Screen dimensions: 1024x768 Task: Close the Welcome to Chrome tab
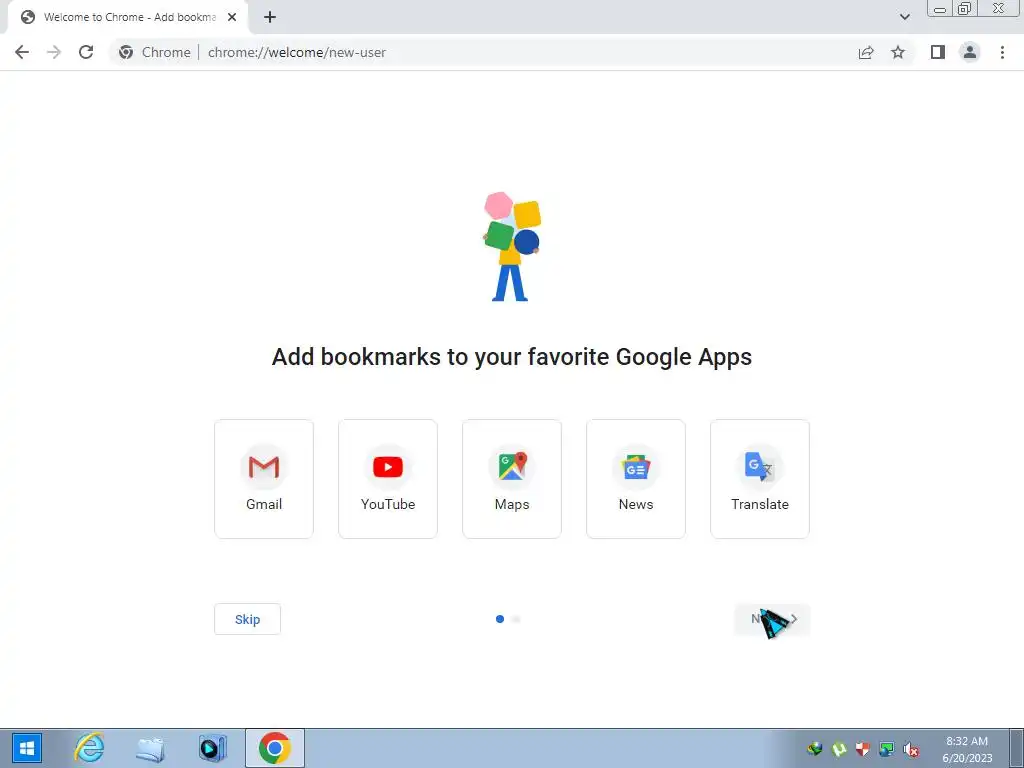(232, 18)
